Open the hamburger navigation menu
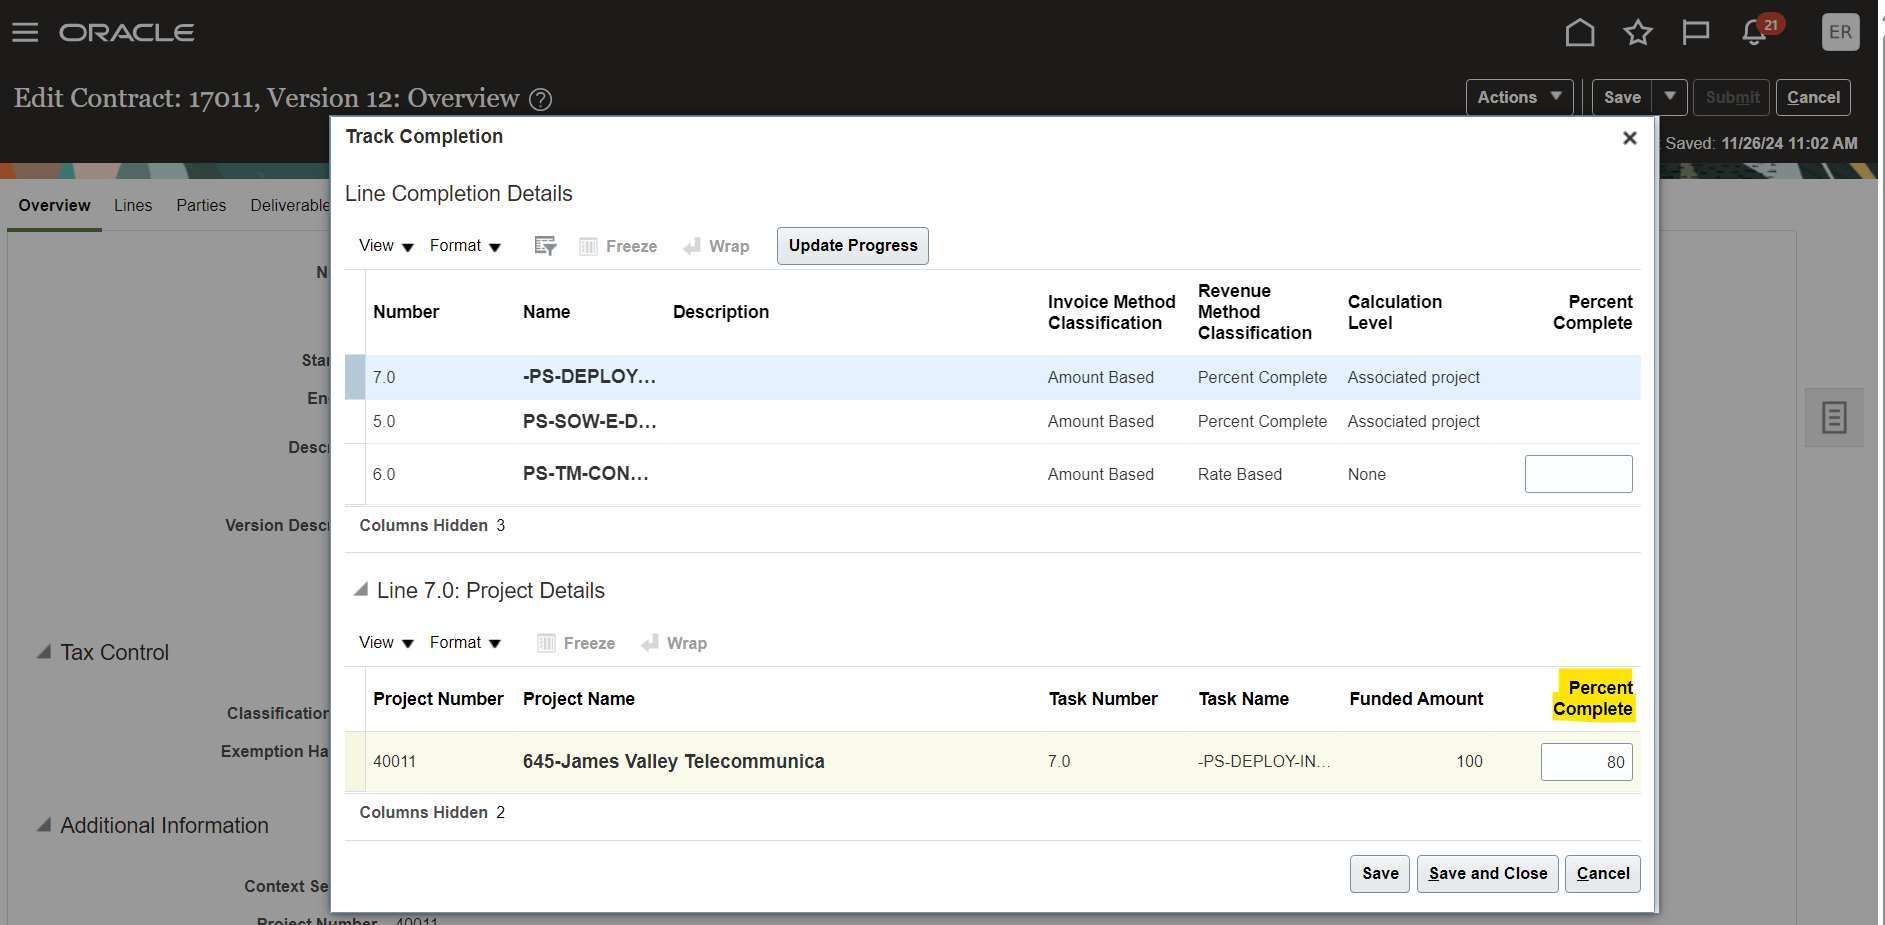Screen dimensions: 1885x925 25,32
